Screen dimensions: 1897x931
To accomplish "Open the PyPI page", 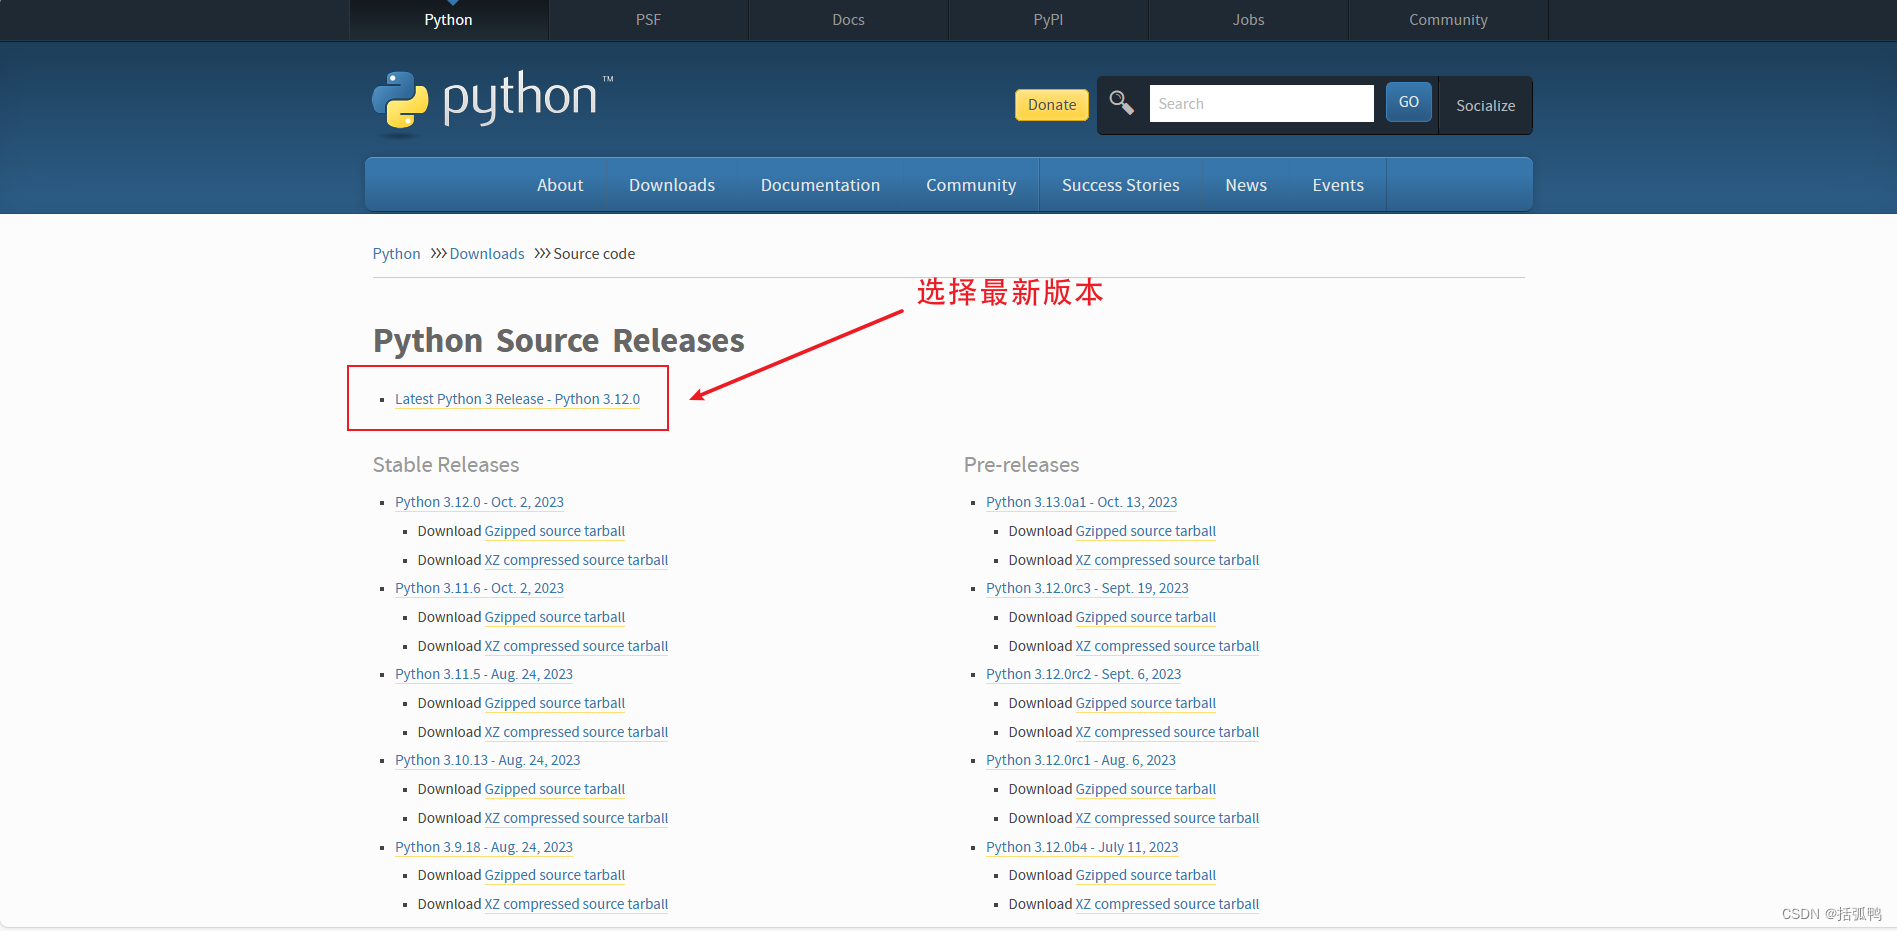I will 1047,19.
